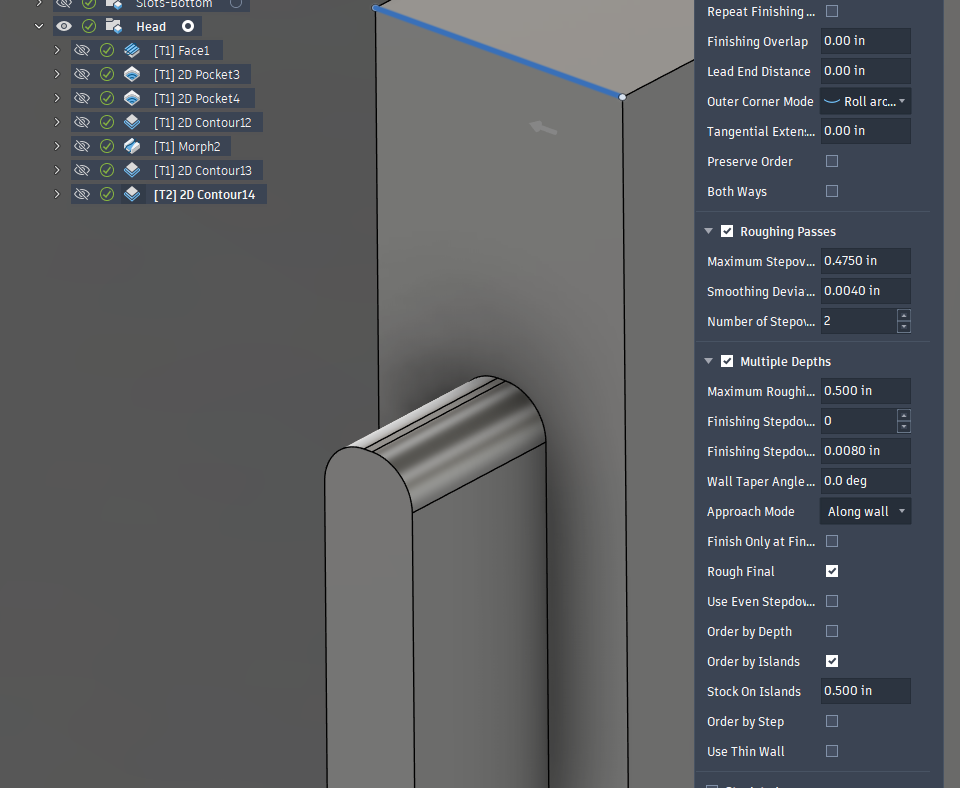The height and width of the screenshot is (788, 960).
Task: Collapse the Roughing Passes section
Action: click(708, 231)
